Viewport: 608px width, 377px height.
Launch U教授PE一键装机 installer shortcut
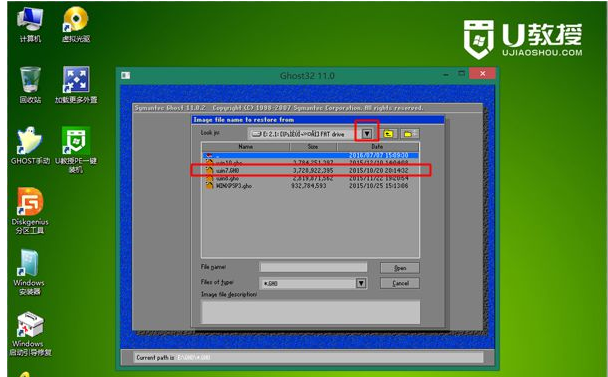coord(76,150)
